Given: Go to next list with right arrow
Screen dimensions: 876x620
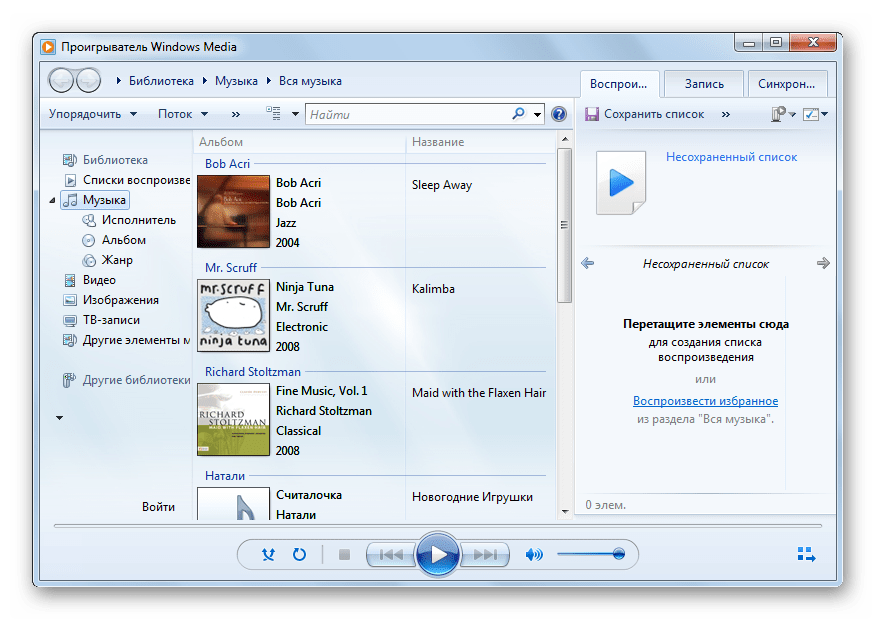Looking at the screenshot, I should [823, 263].
